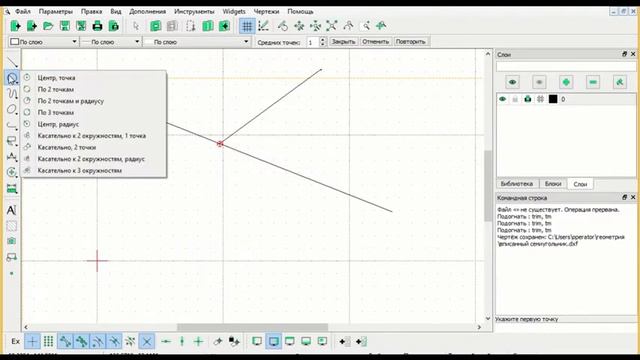The height and width of the screenshot is (360, 640).
Task: Switch to the Библиотека tab
Action: (x=517, y=184)
